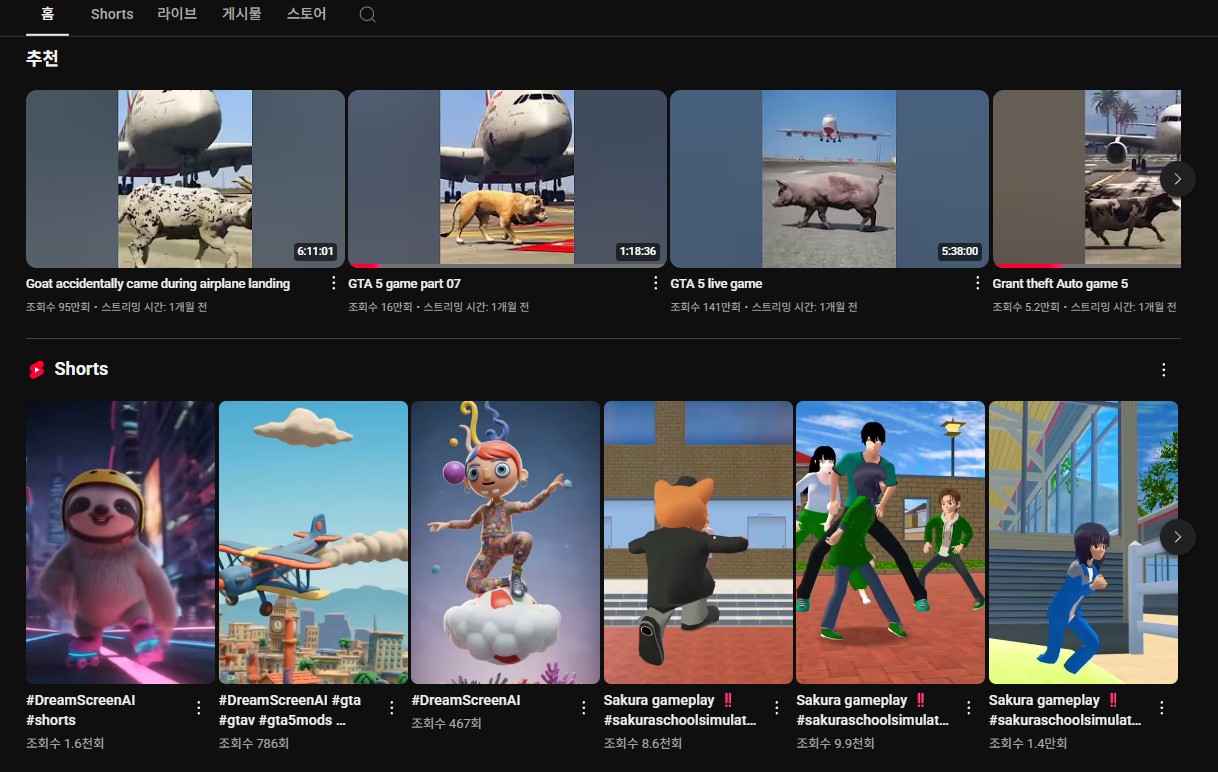The height and width of the screenshot is (772, 1218).
Task: Open options for the #DreamScreenAI #gta short
Action: click(x=391, y=708)
